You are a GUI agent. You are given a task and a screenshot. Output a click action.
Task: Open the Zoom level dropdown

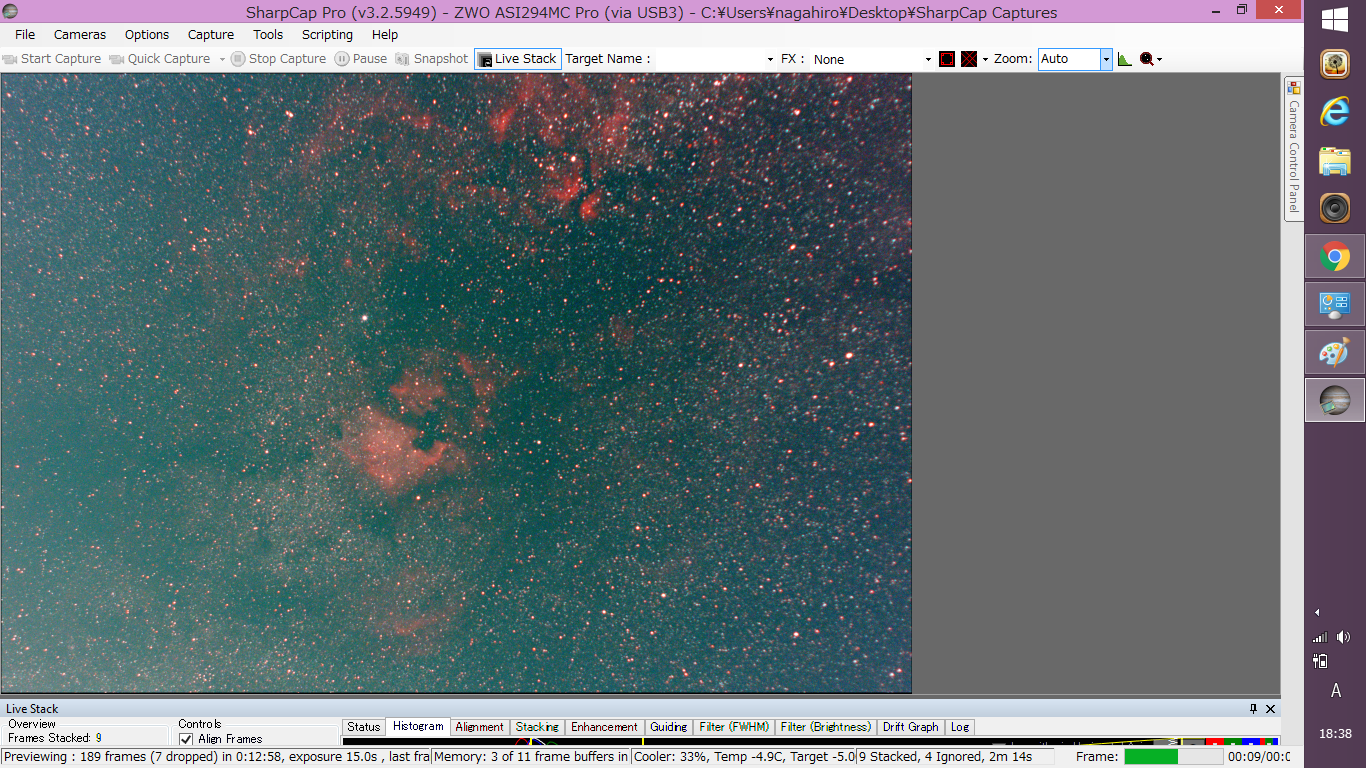pos(1075,59)
